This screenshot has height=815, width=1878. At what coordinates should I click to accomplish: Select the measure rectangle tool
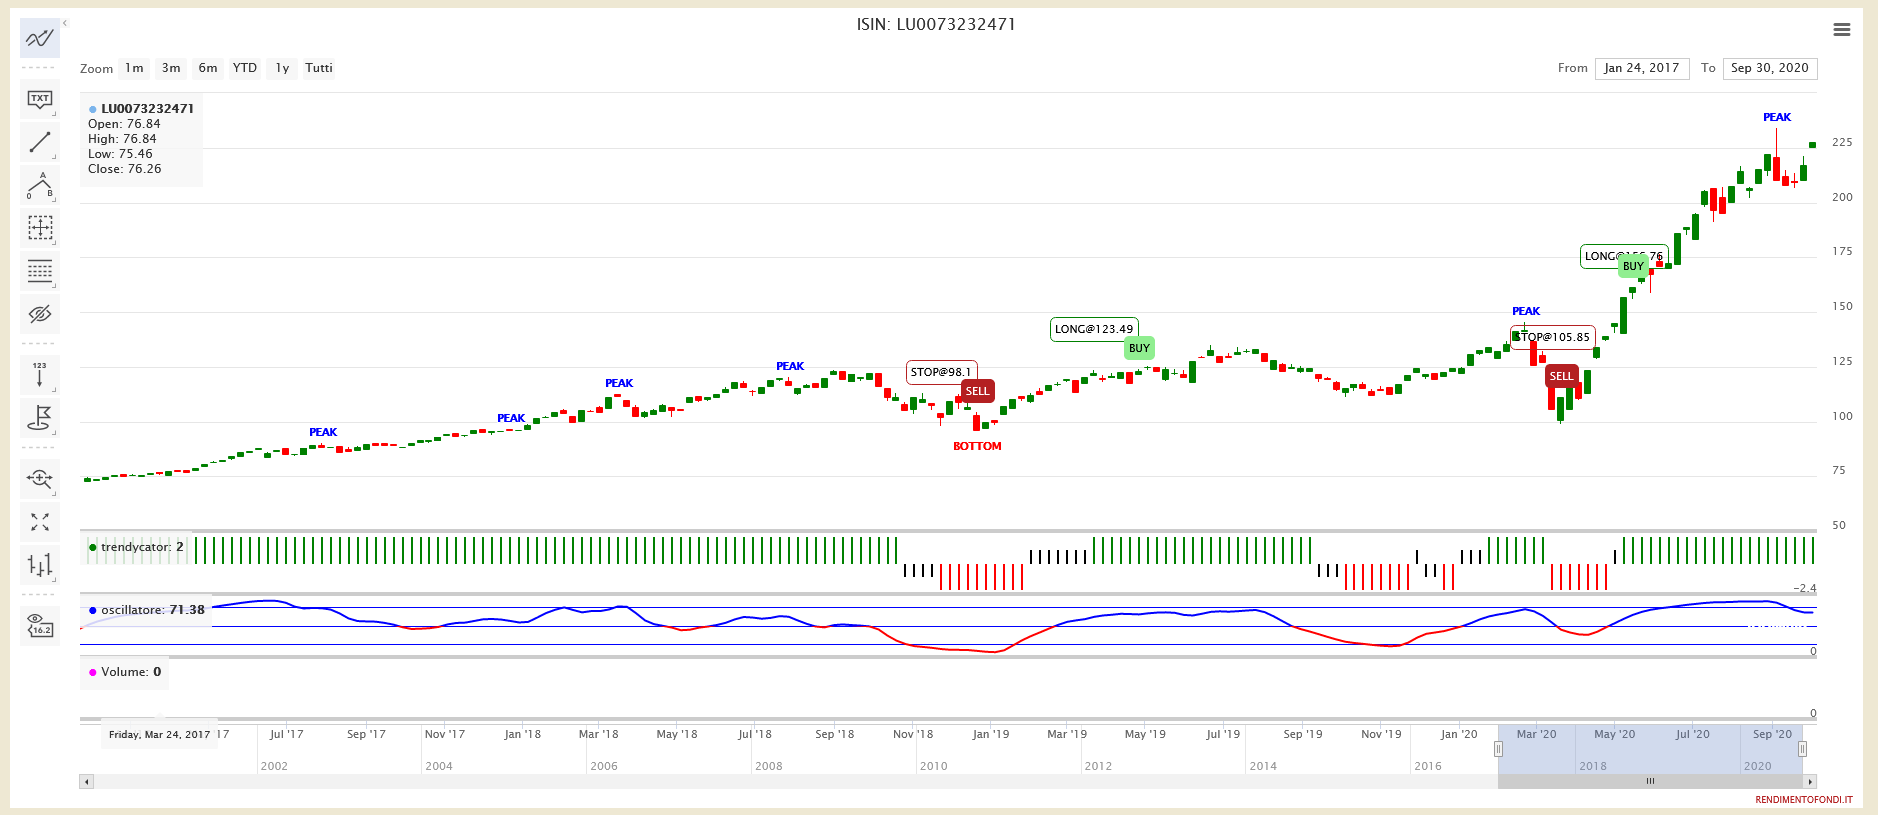[x=39, y=229]
